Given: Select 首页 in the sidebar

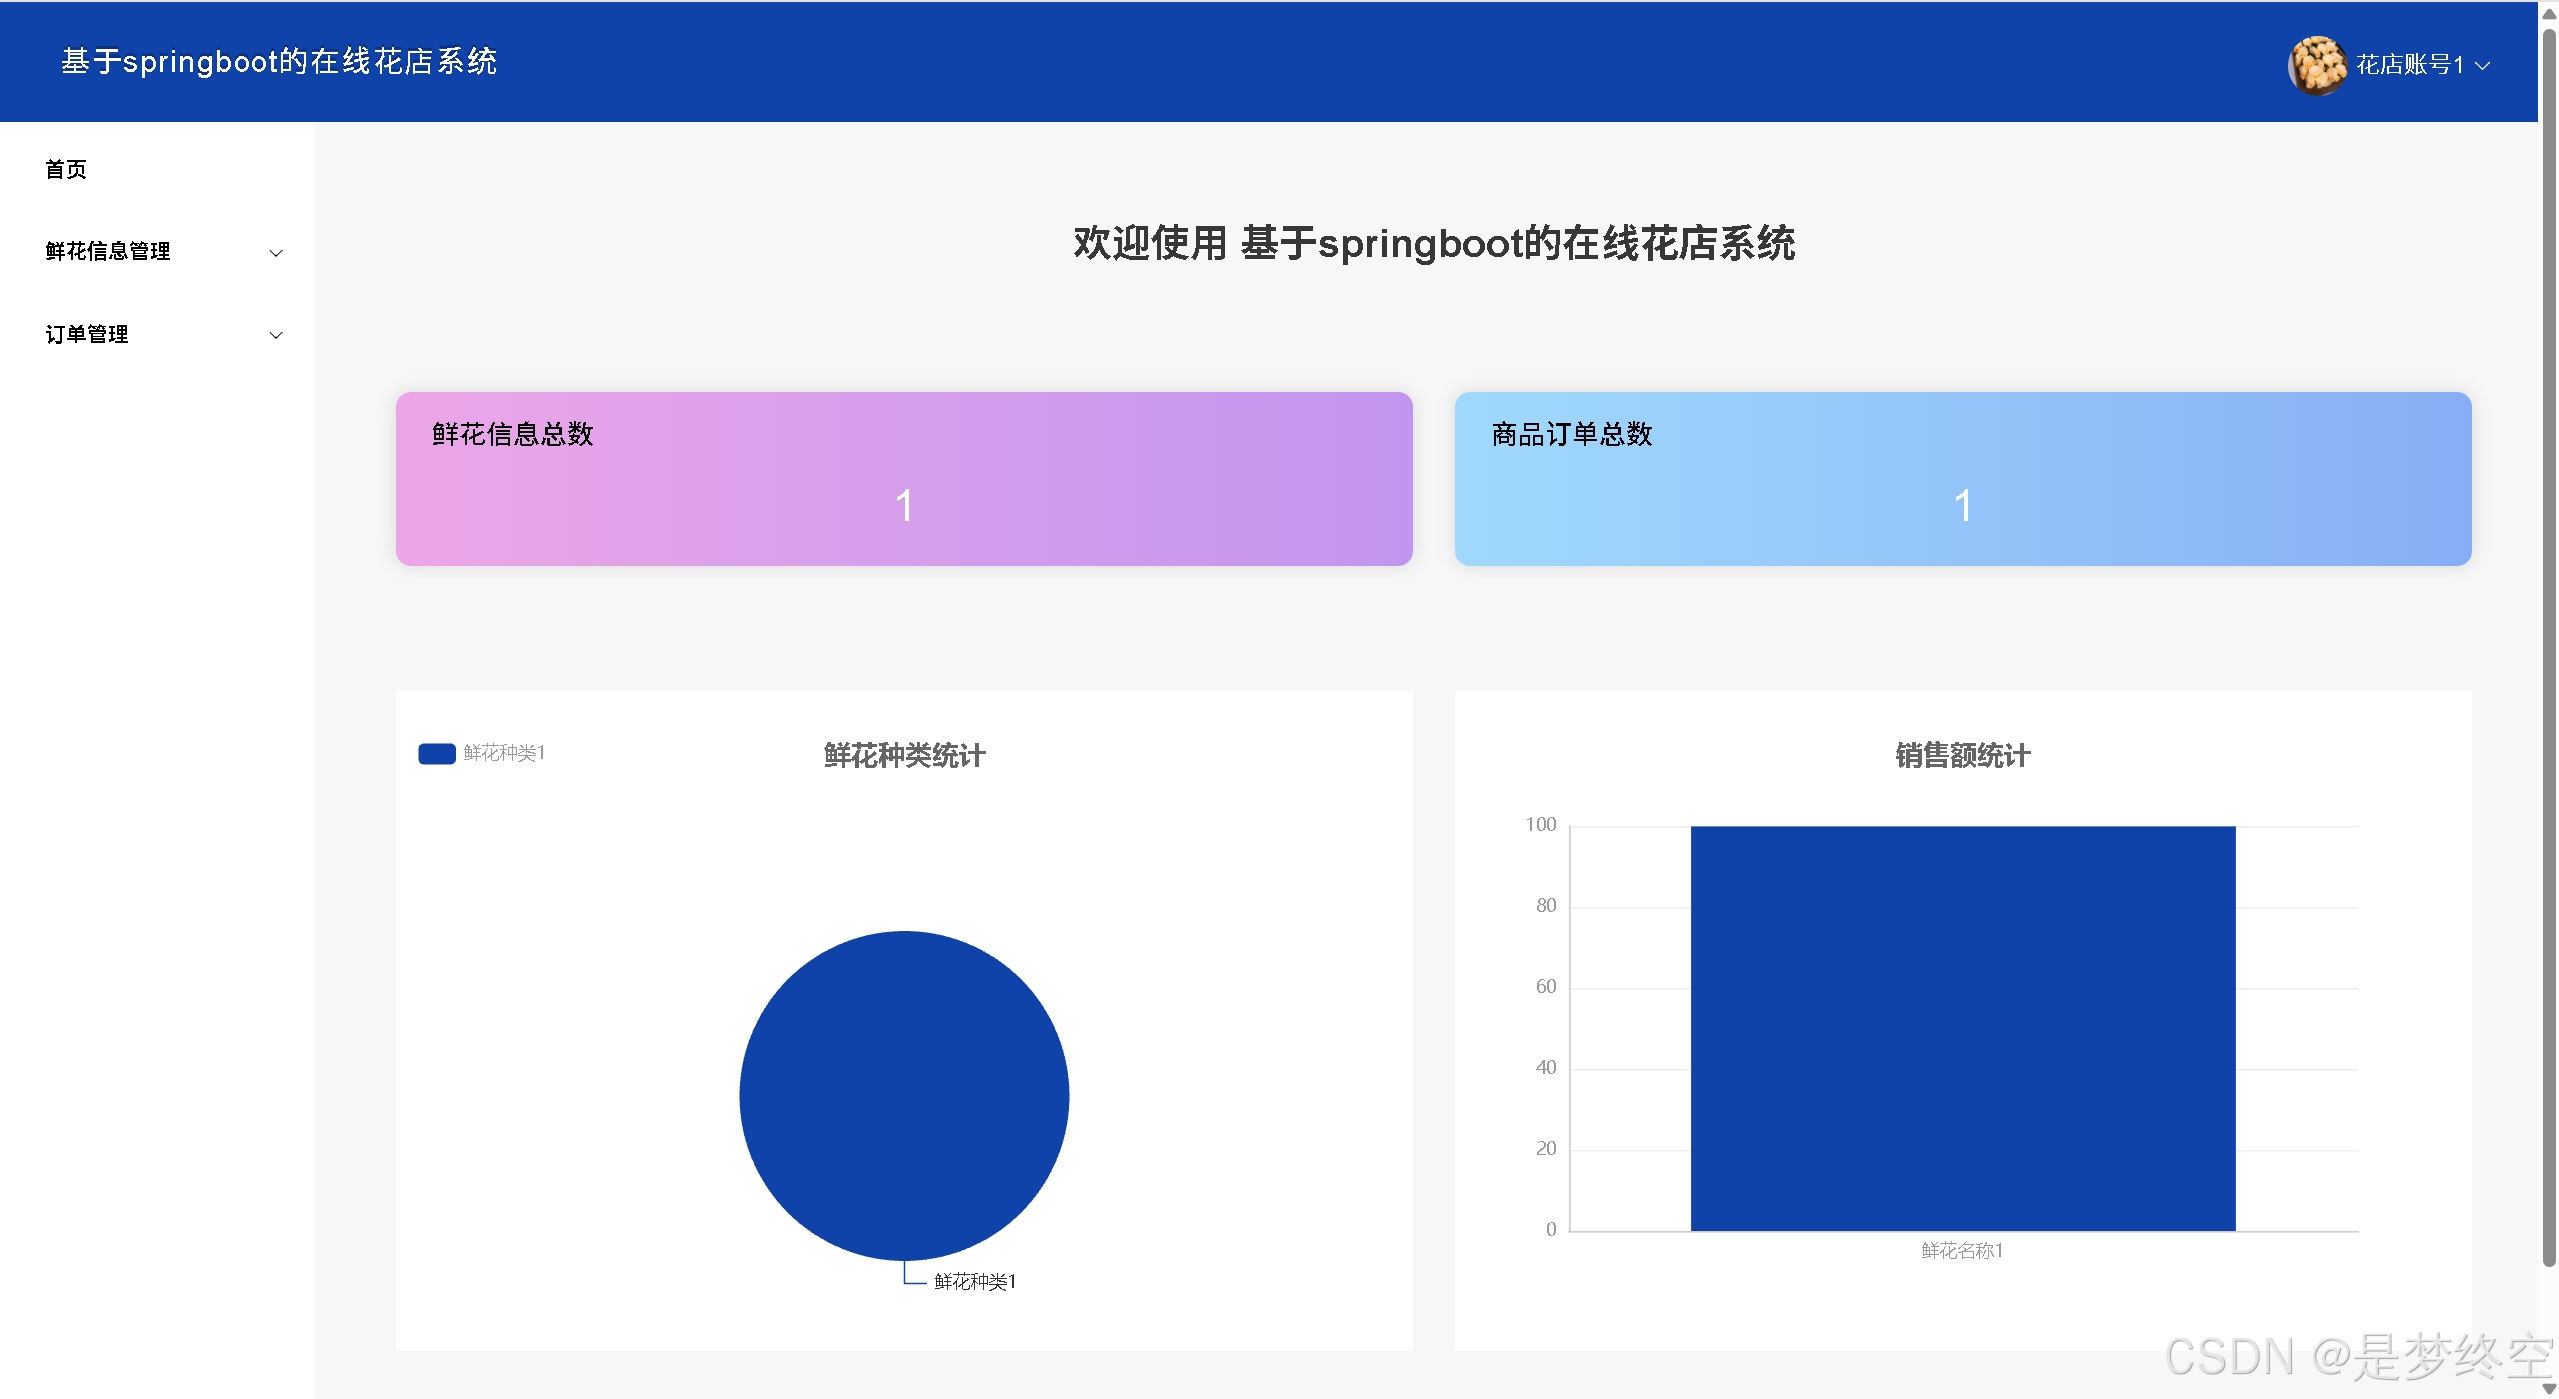Looking at the screenshot, I should [x=66, y=169].
